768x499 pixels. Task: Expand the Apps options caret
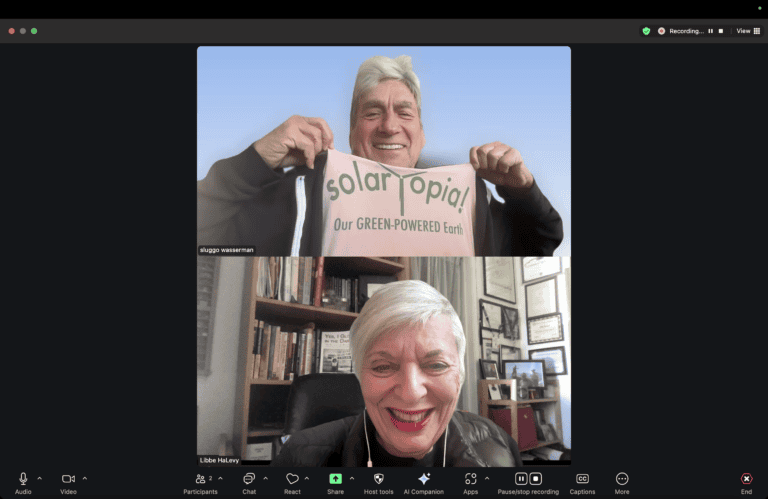point(487,478)
